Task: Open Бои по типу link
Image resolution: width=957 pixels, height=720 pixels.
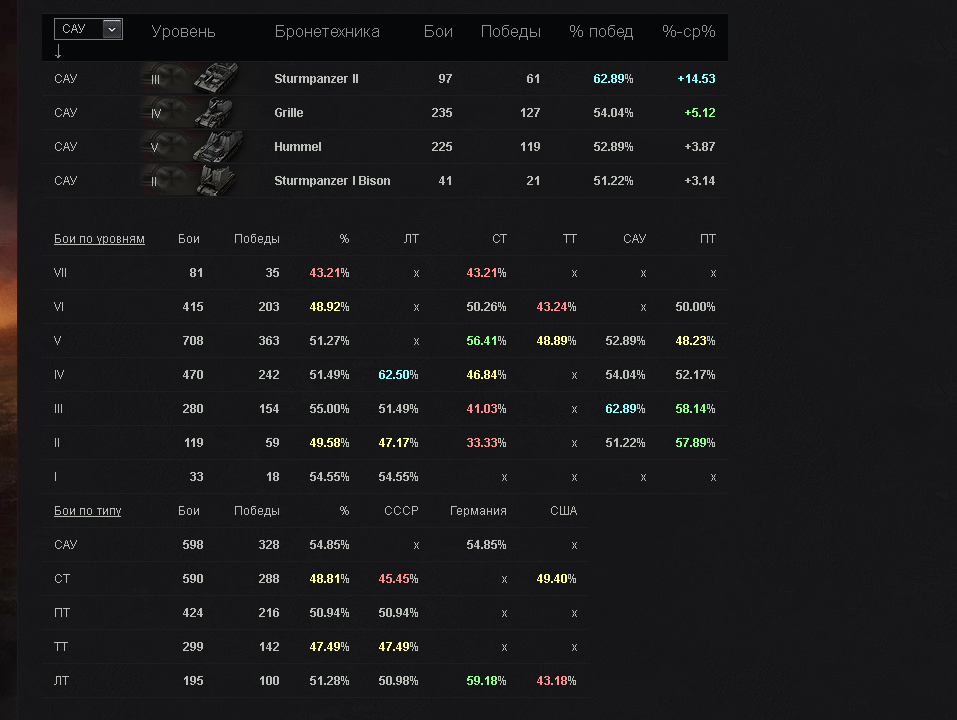Action: (x=87, y=511)
